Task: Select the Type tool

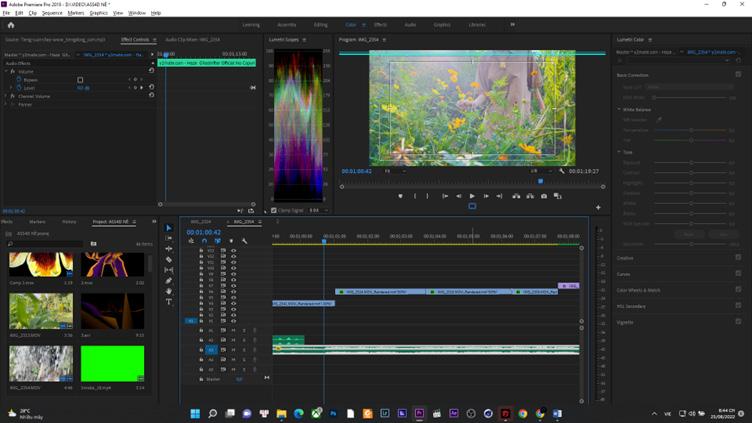Action: click(169, 302)
